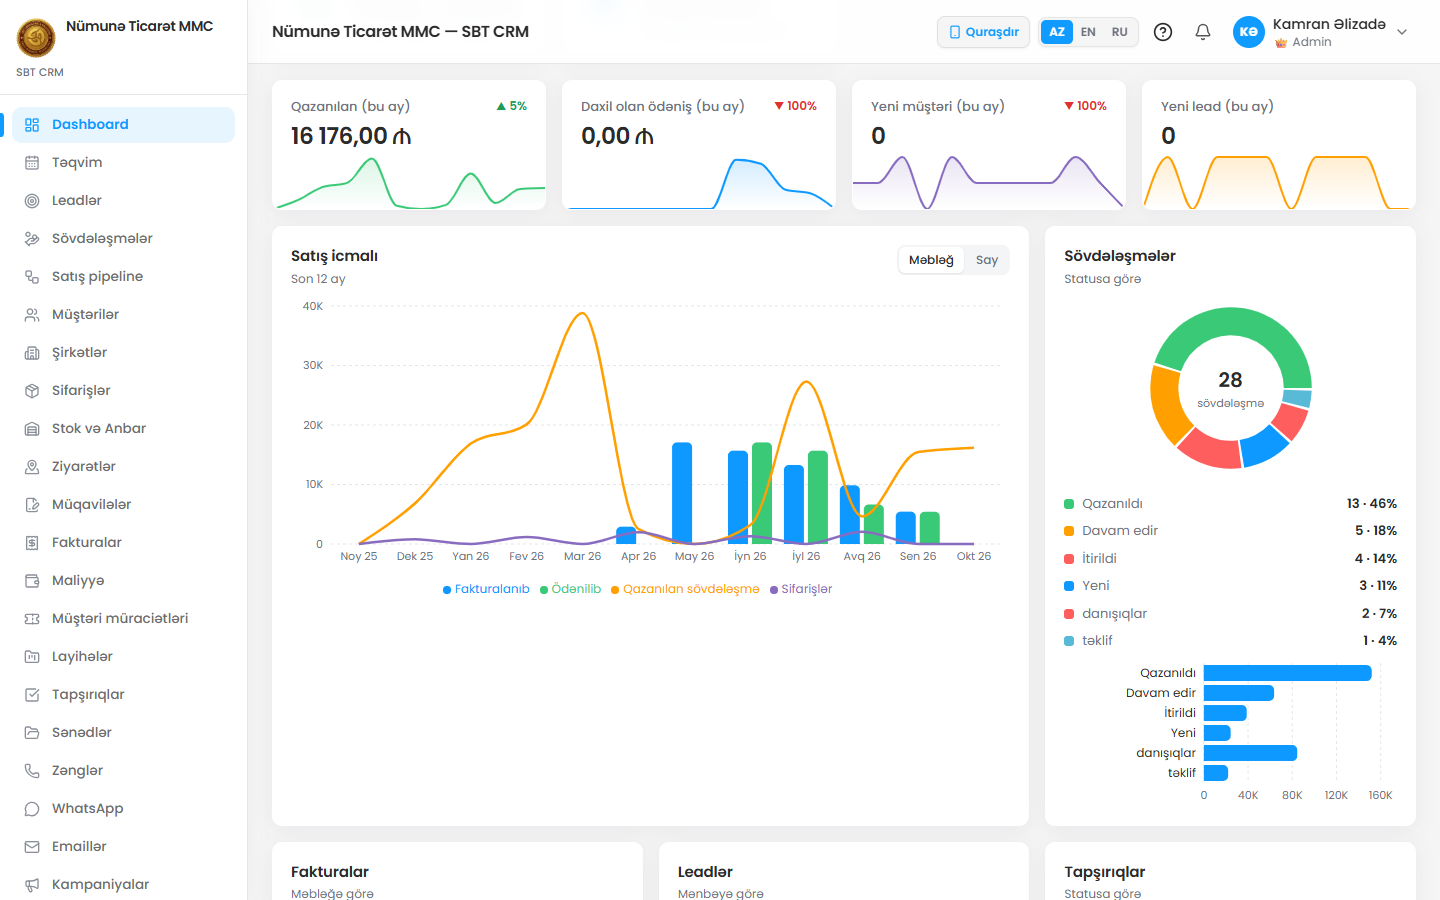Image resolution: width=1440 pixels, height=900 pixels.
Task: Open the notifications bell
Action: (x=1203, y=32)
